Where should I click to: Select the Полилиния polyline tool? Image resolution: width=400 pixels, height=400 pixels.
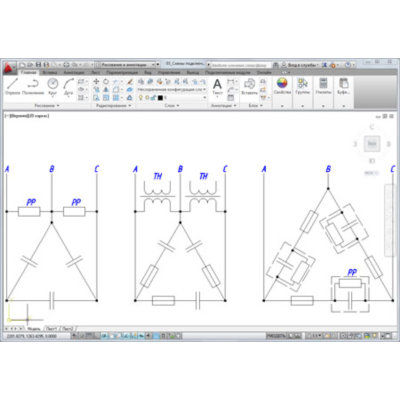point(33,87)
